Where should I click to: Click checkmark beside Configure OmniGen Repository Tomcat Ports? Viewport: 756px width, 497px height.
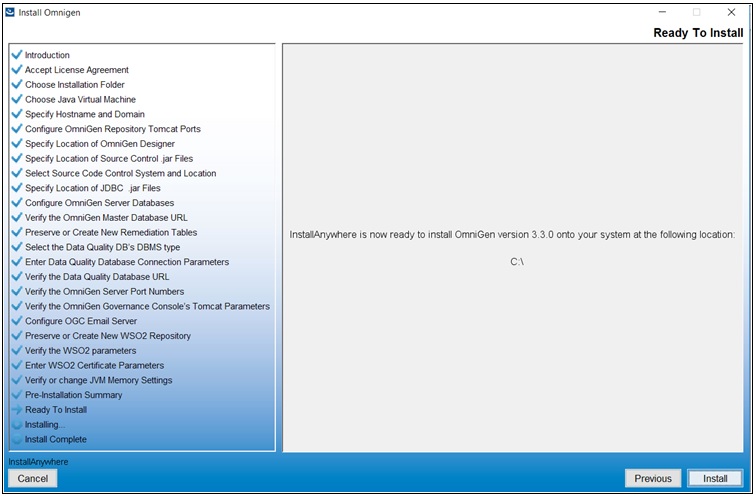pos(17,129)
